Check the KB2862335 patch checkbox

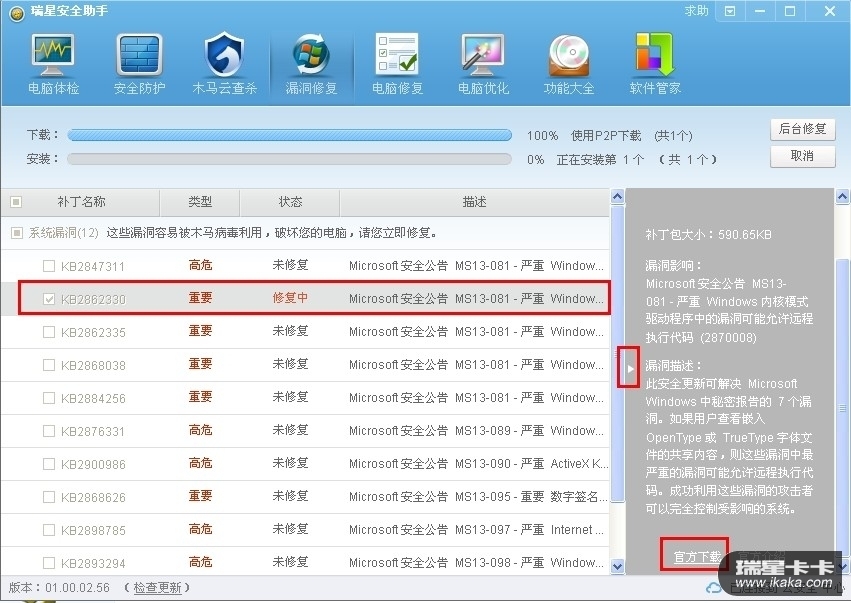click(49, 332)
